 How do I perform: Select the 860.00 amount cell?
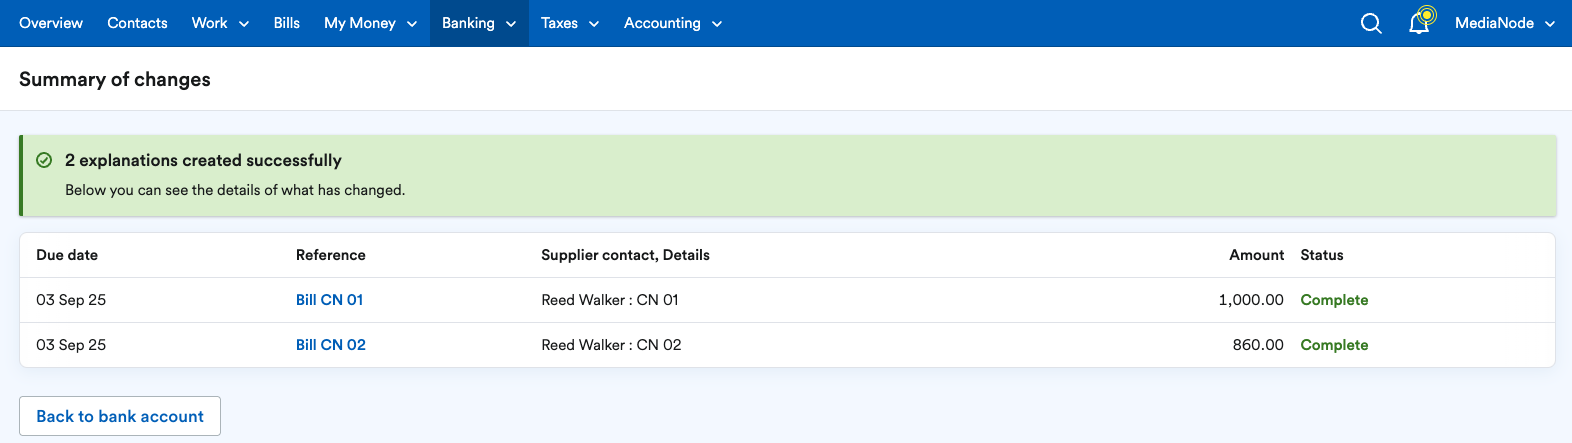pos(1258,345)
